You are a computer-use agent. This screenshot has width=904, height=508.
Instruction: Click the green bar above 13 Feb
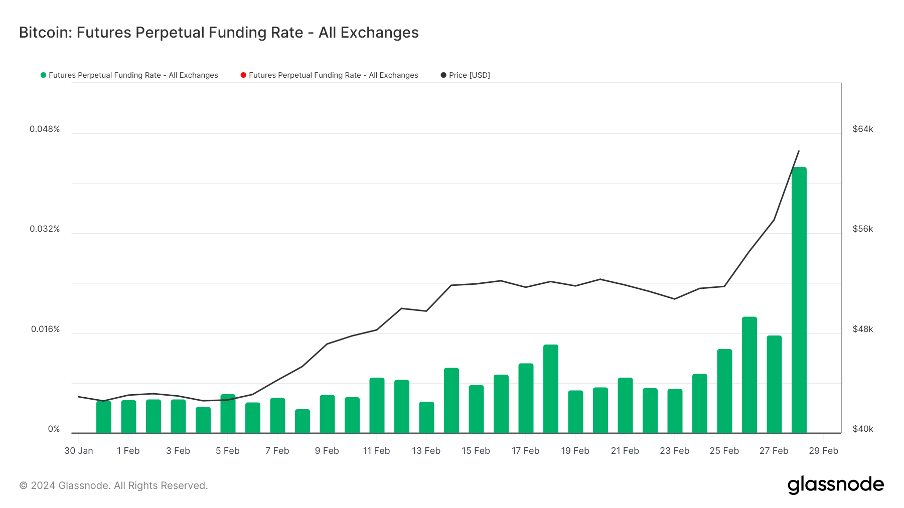[427, 417]
